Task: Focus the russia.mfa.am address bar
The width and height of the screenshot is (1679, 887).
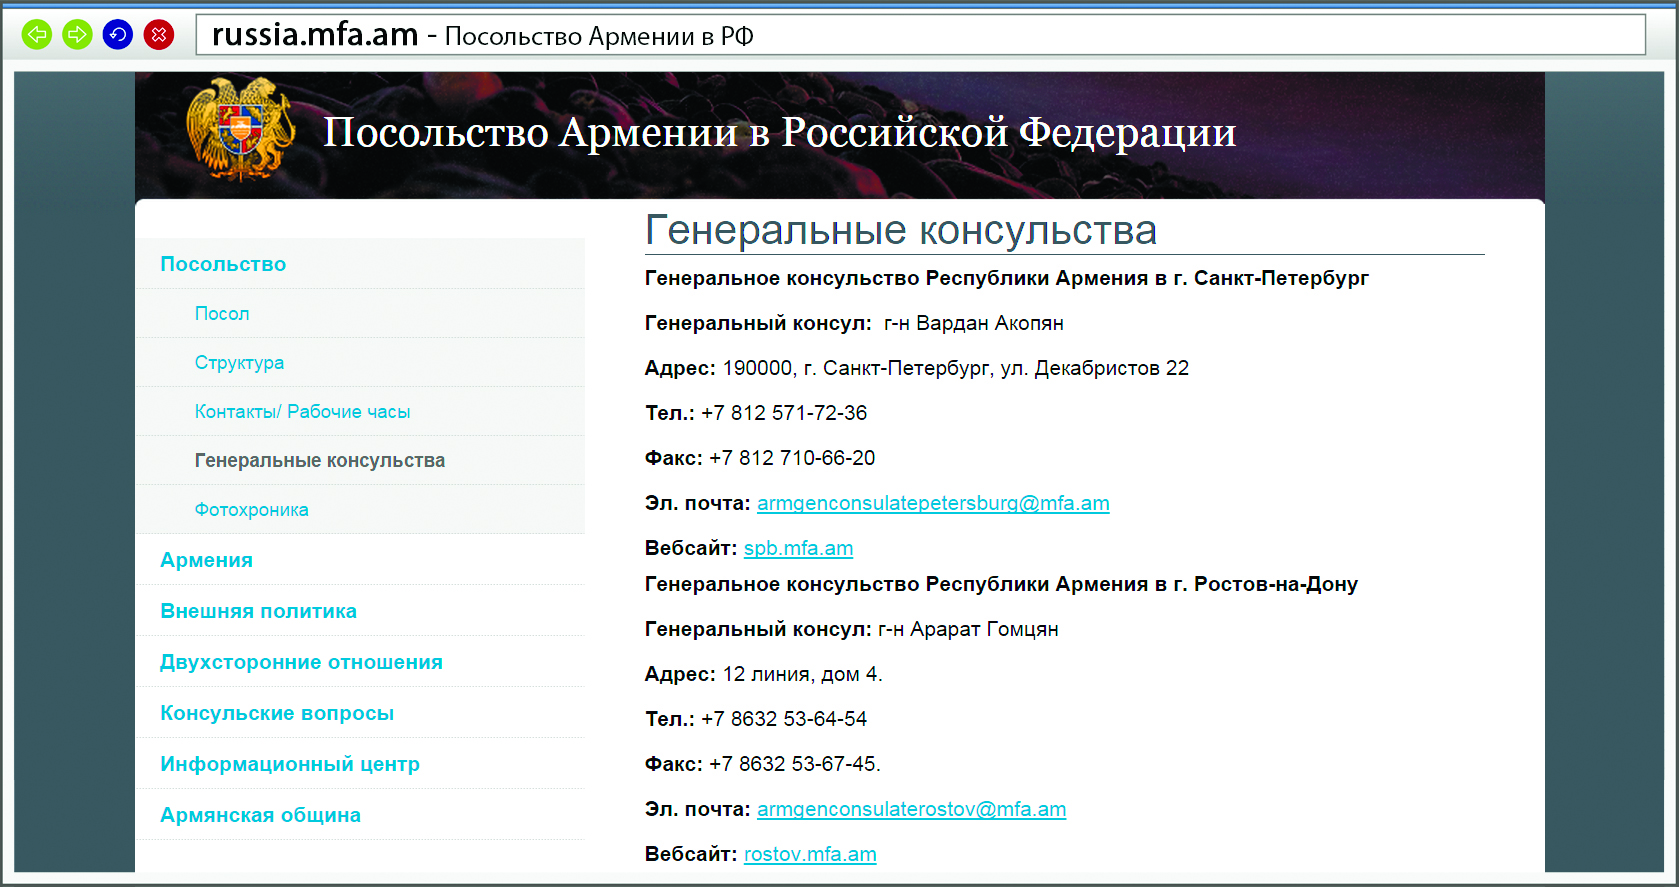Action: tap(920, 35)
